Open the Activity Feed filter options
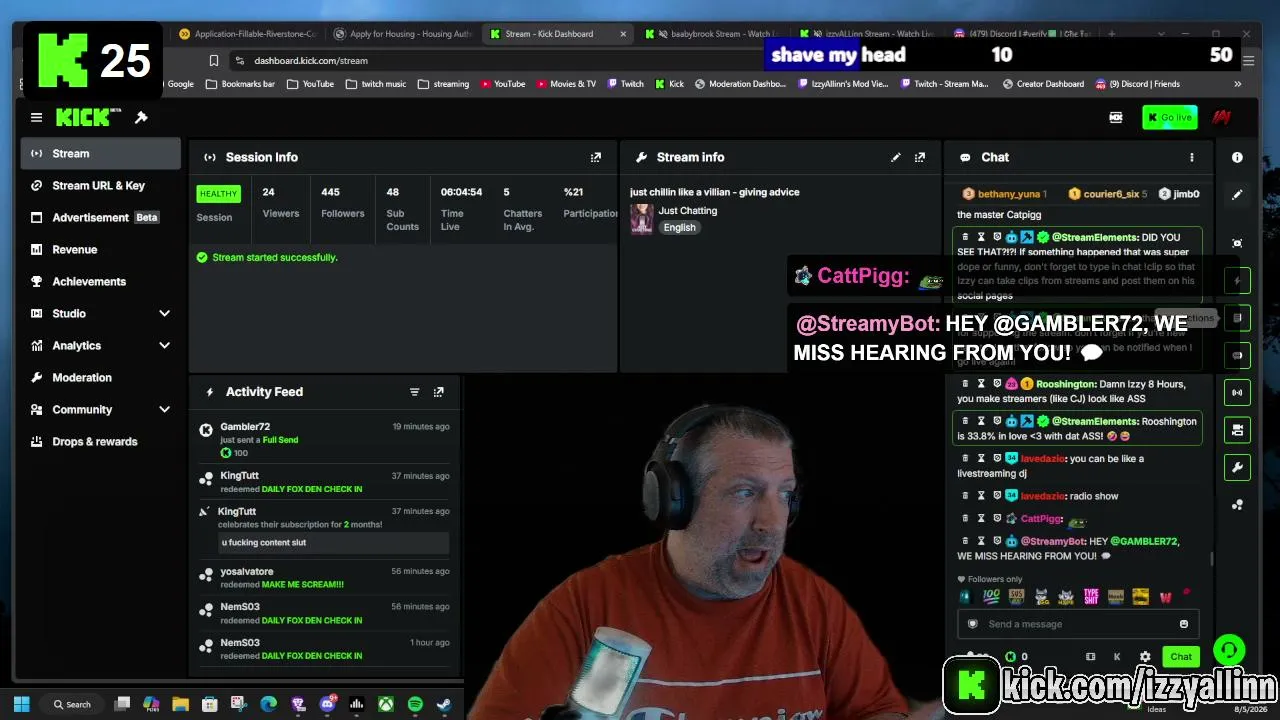 click(414, 392)
